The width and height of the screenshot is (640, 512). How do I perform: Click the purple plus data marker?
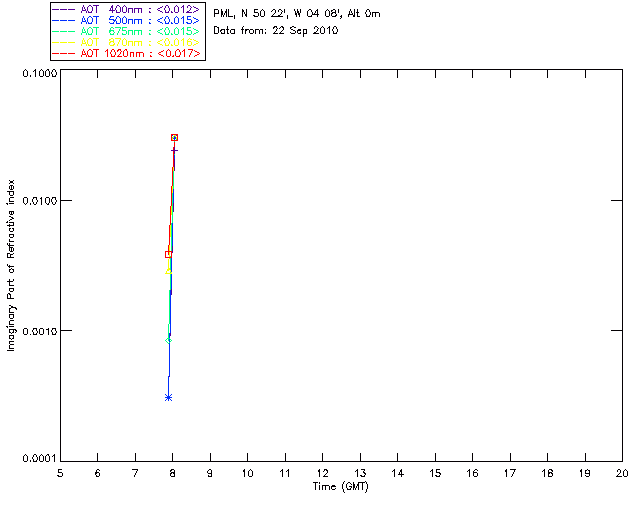click(174, 151)
